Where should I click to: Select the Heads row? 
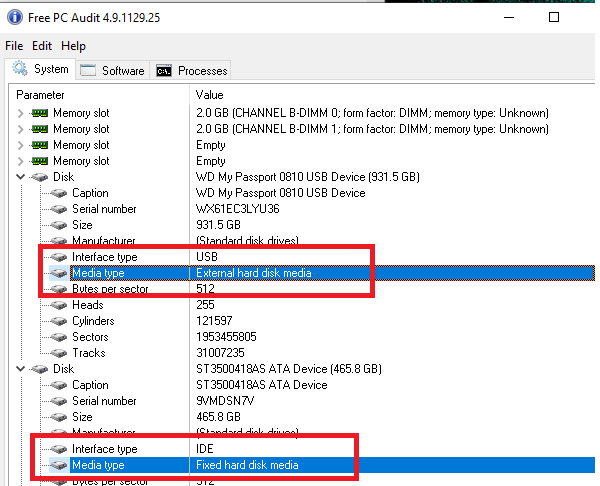pos(302,305)
